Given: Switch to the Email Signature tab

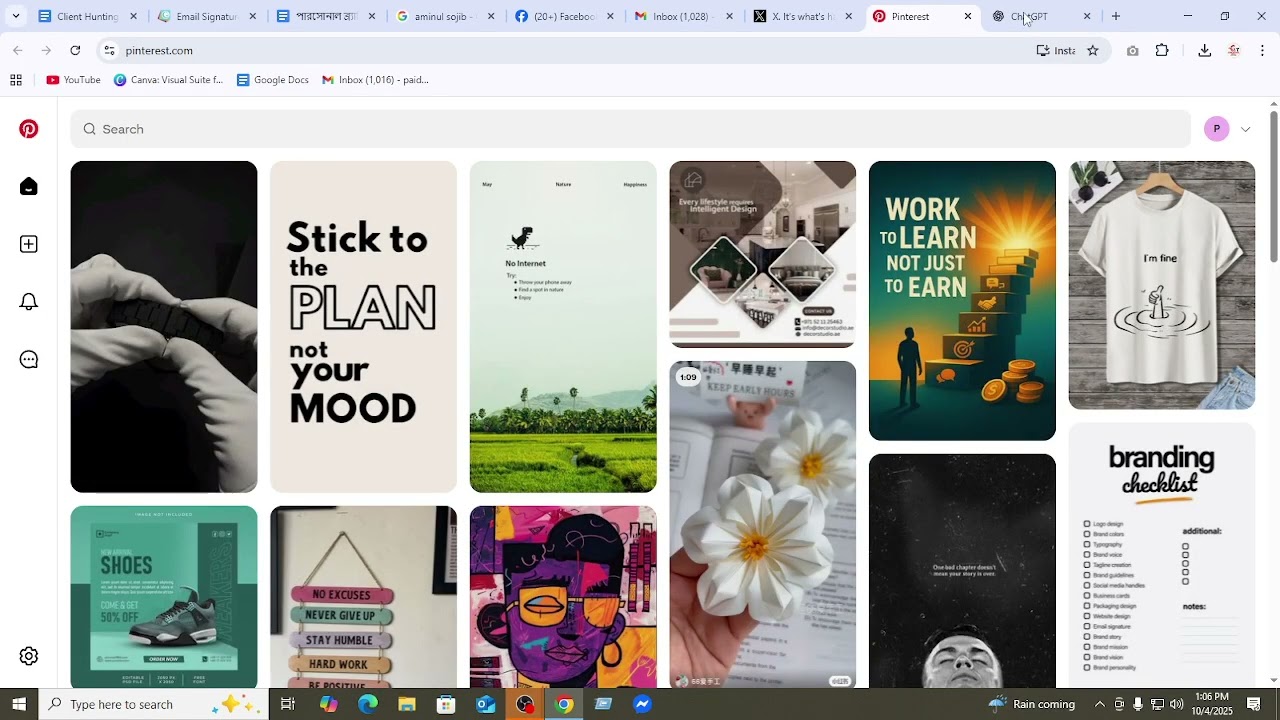Looking at the screenshot, I should 207,16.
